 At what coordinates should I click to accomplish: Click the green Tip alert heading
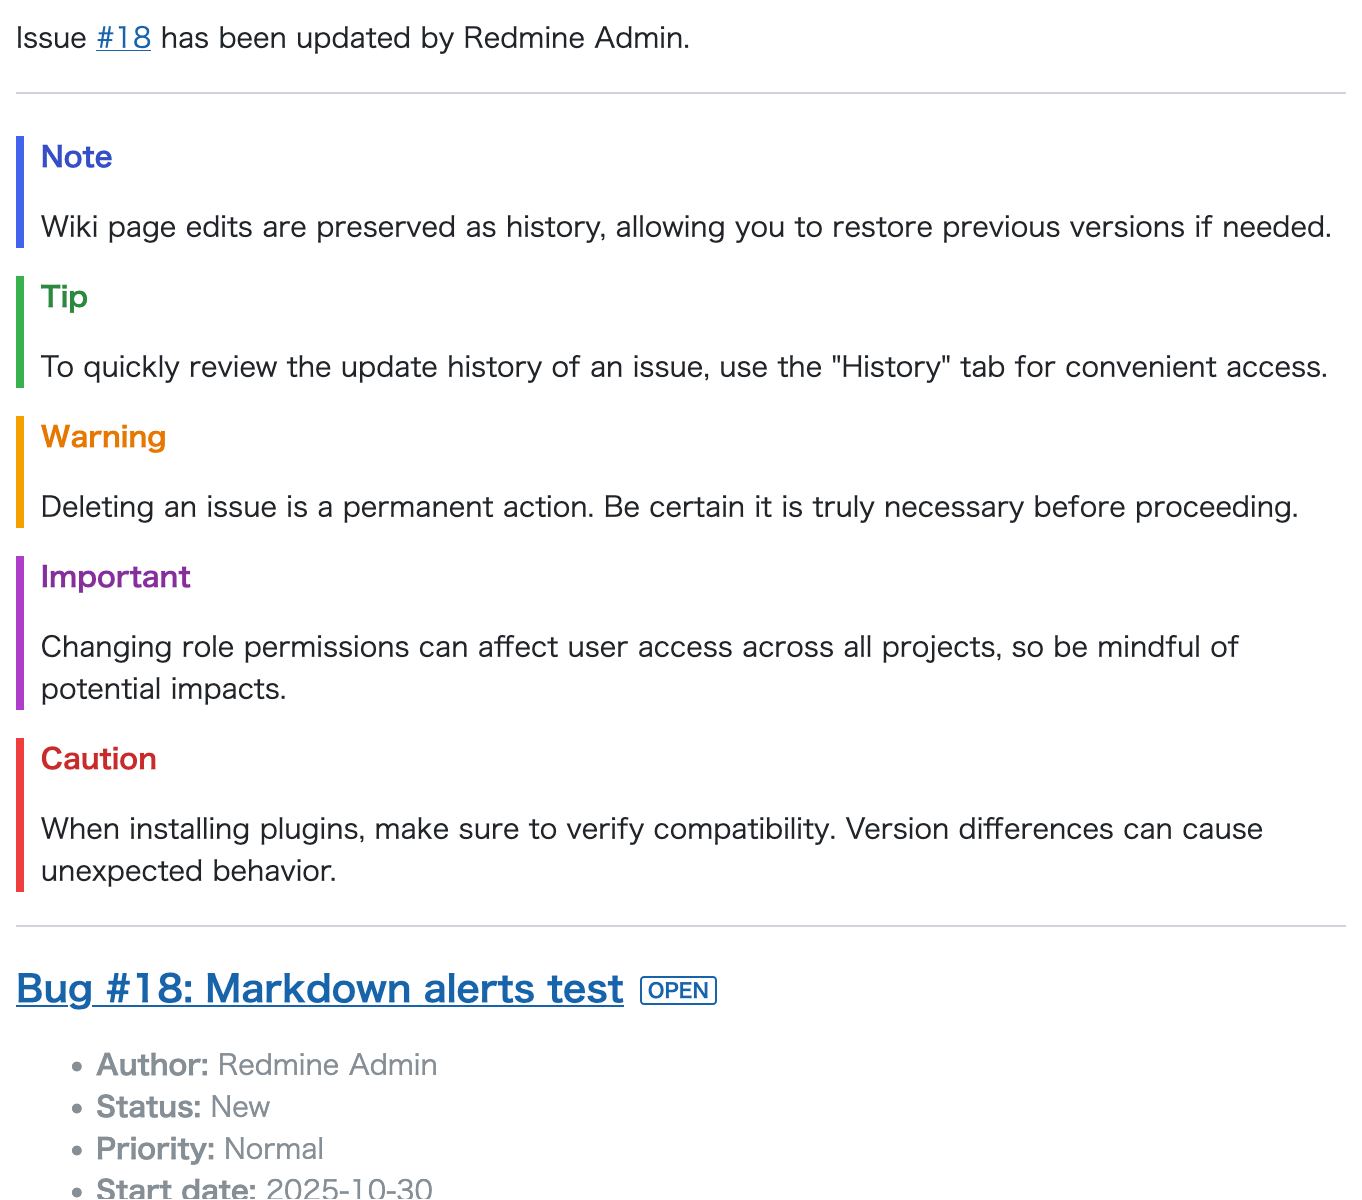pos(64,297)
